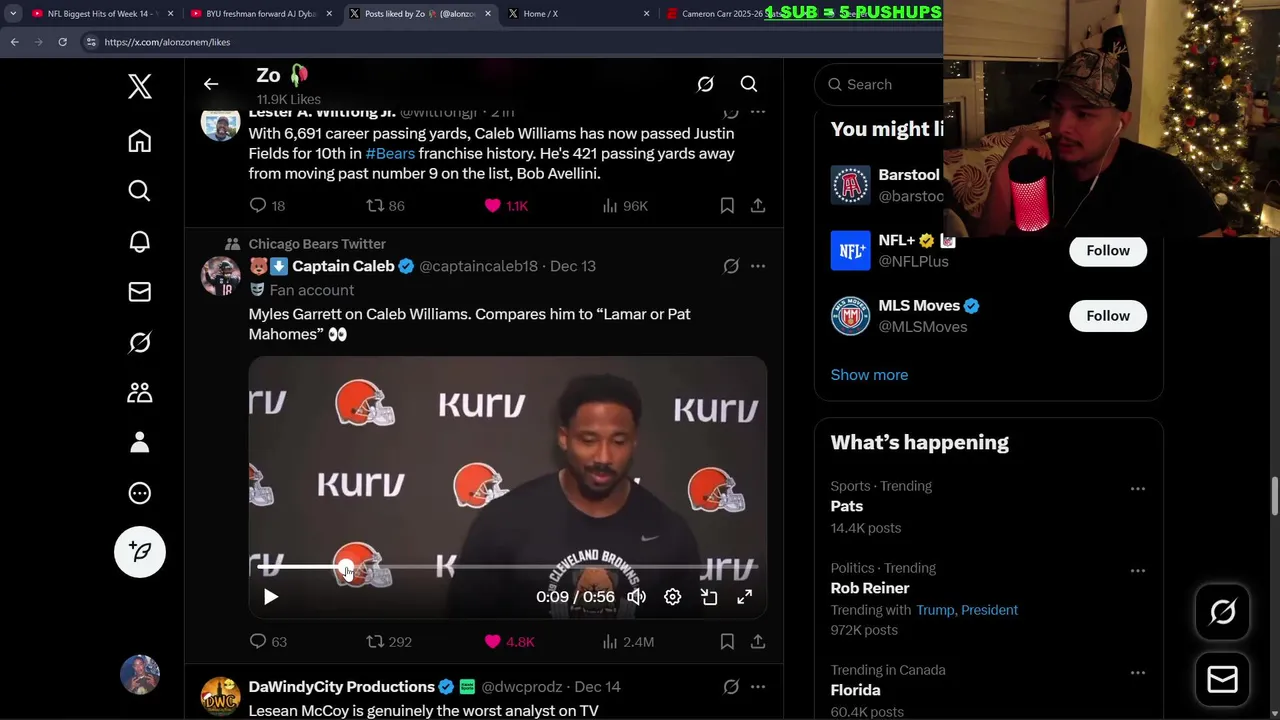Click the Search input field
Image resolution: width=1280 pixels, height=720 pixels.
(880, 84)
